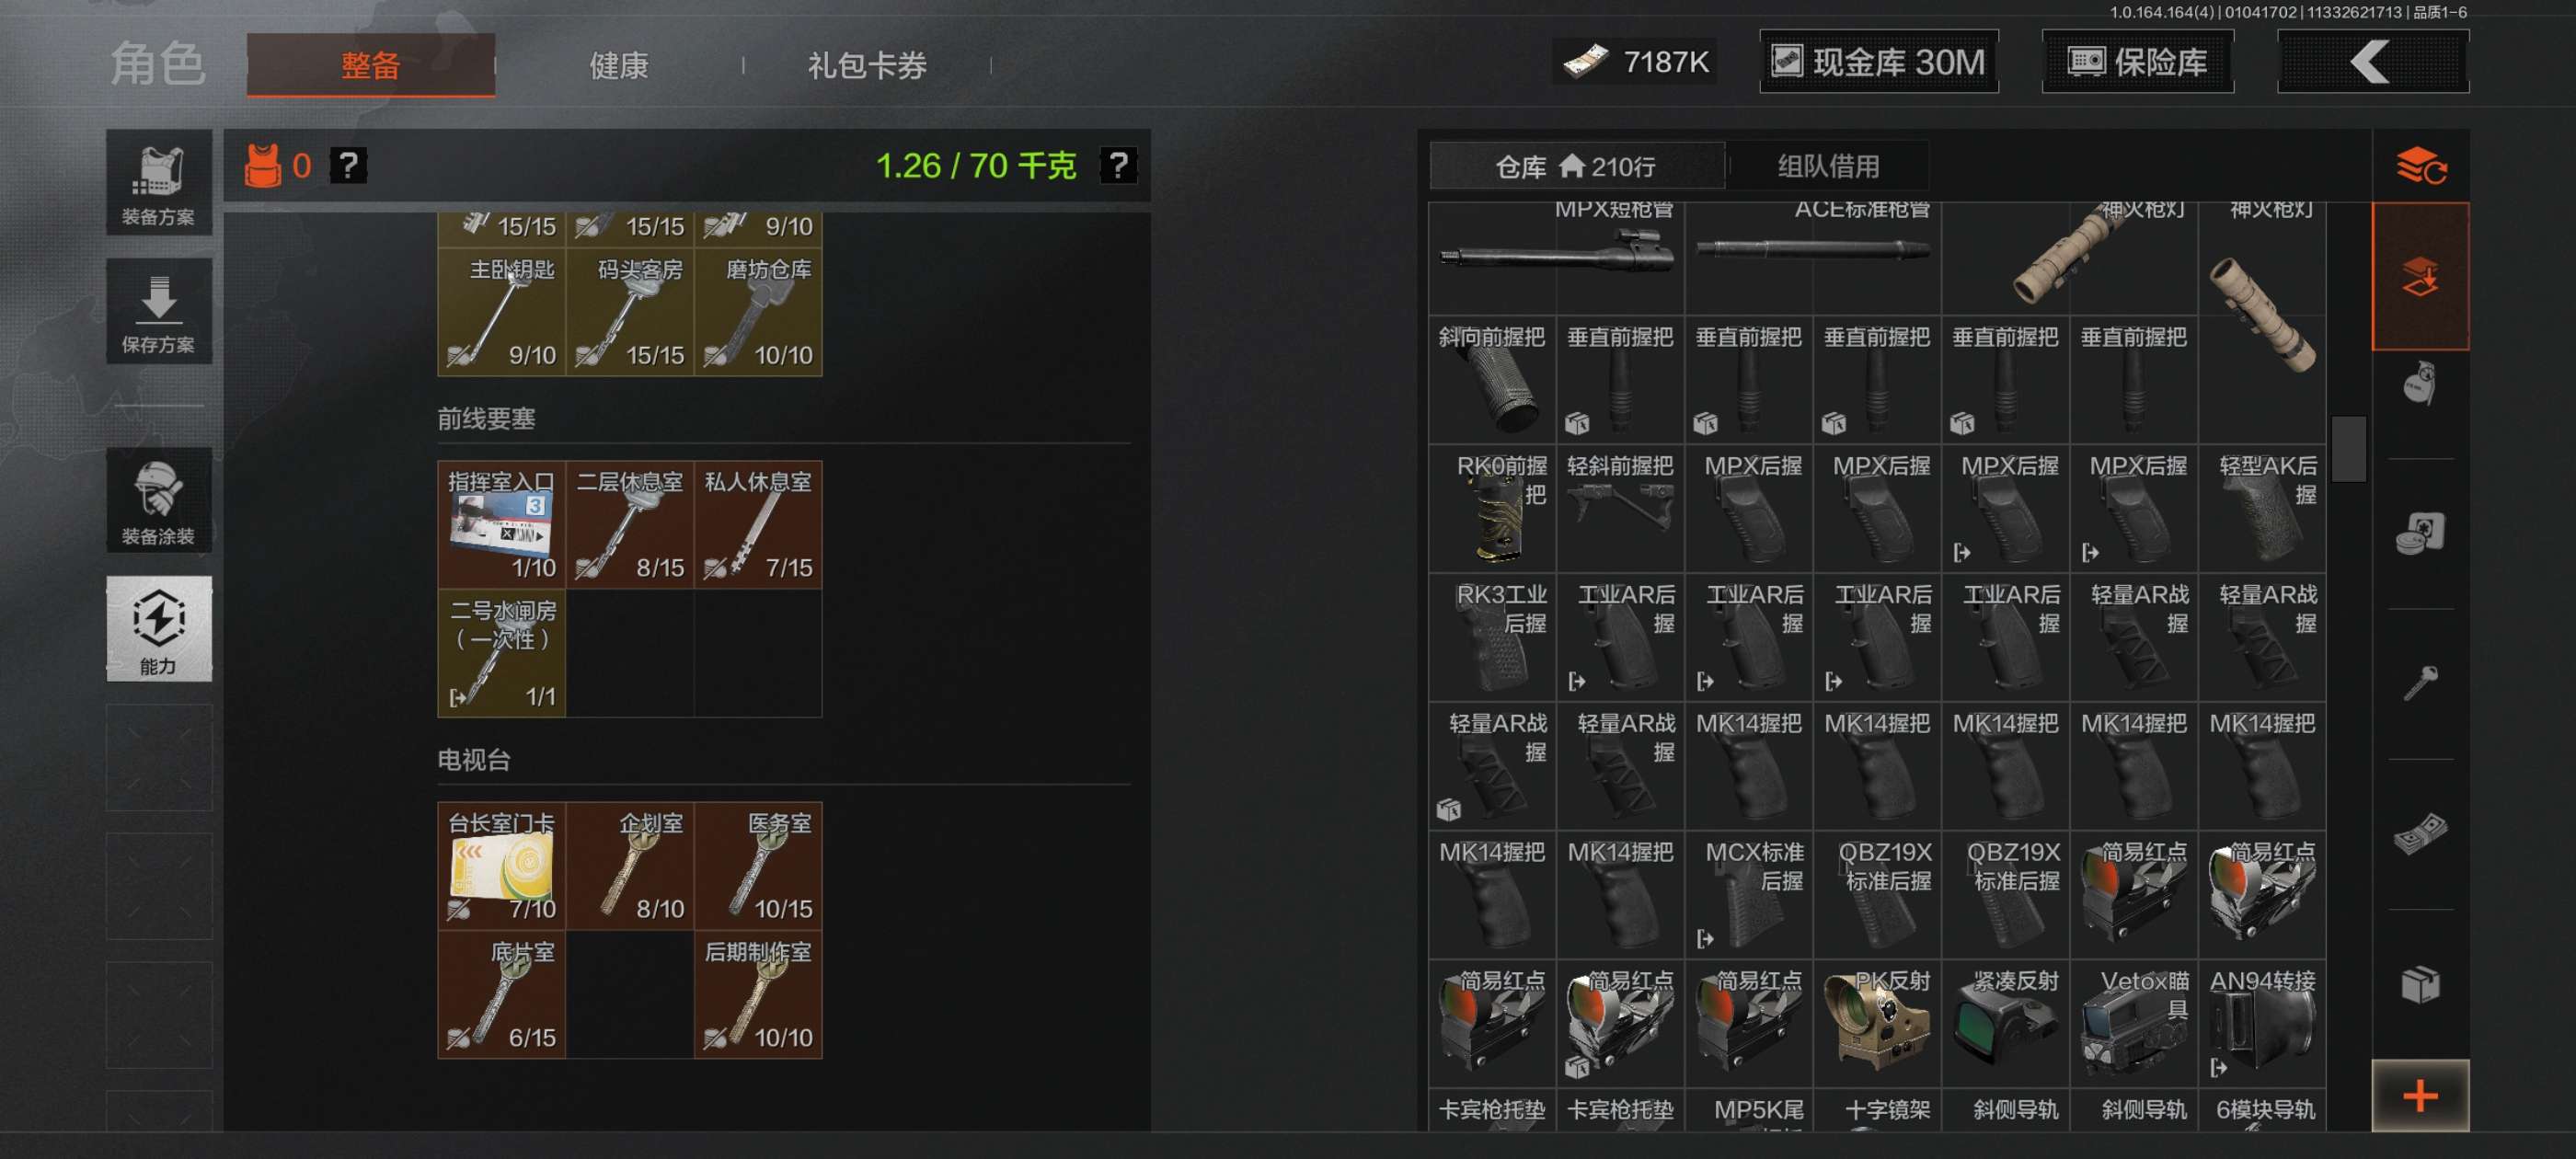Select the cash category filter icon
2576x1159 pixels.
click(2420, 833)
